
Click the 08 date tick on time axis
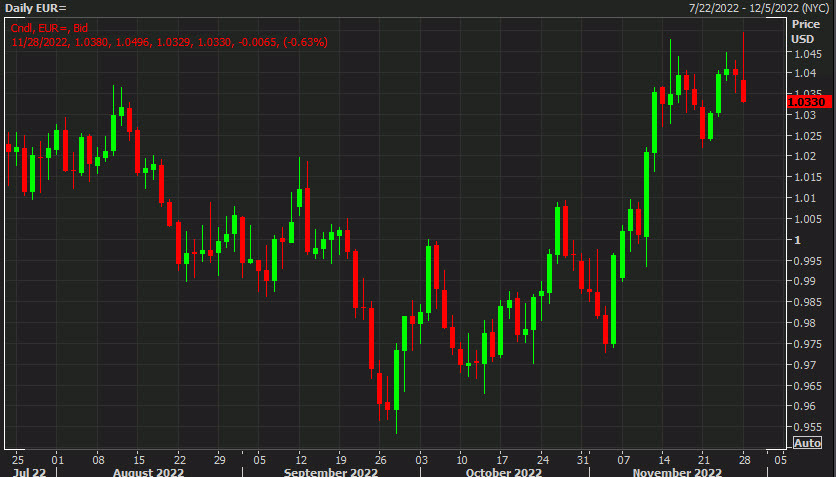click(x=98, y=459)
